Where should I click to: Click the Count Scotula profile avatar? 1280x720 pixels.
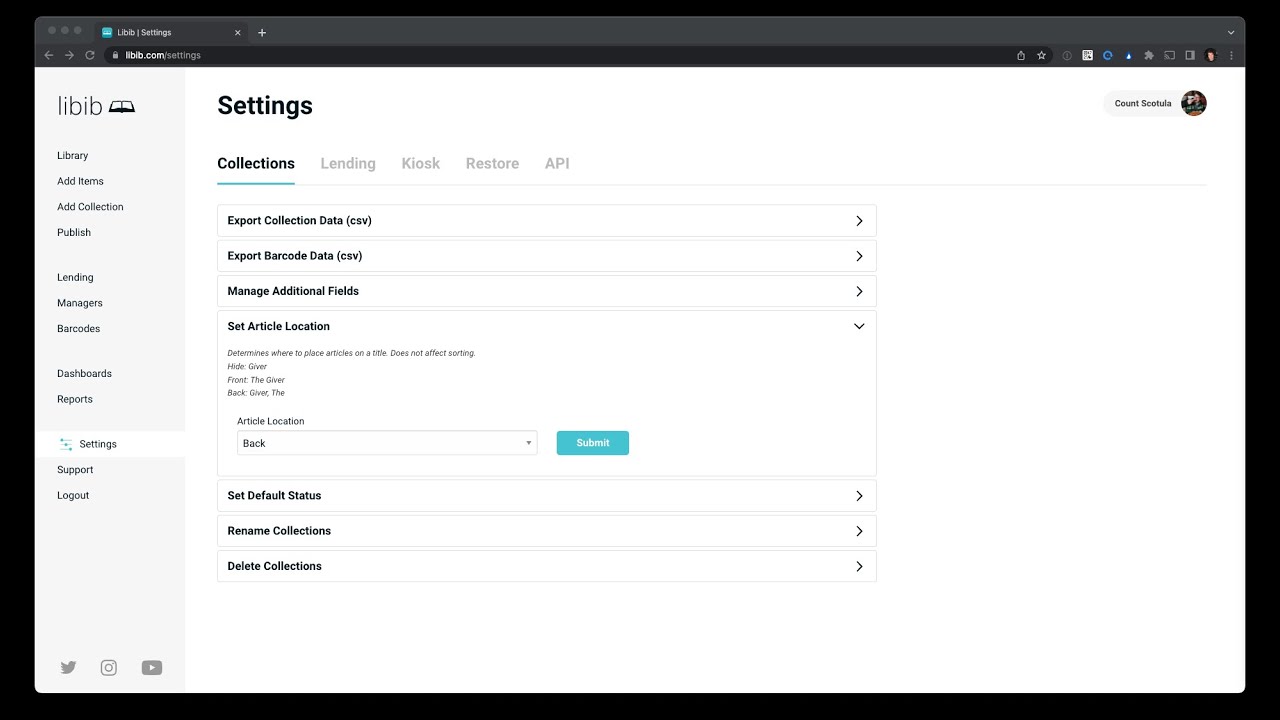point(1194,103)
